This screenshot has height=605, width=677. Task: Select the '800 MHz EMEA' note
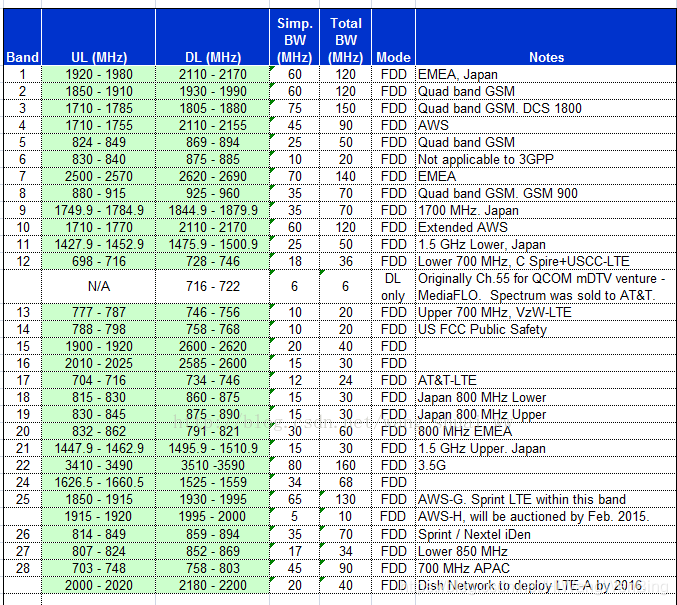coord(546,431)
